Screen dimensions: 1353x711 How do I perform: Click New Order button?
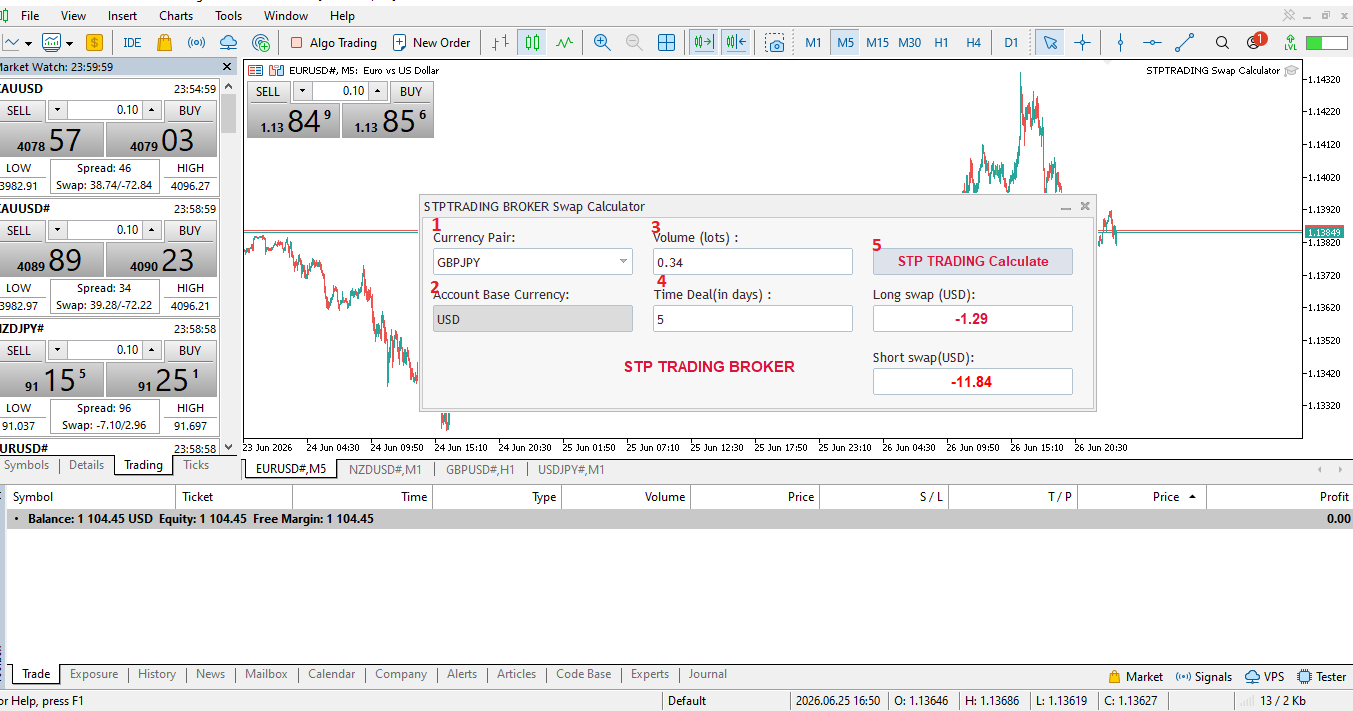[431, 43]
